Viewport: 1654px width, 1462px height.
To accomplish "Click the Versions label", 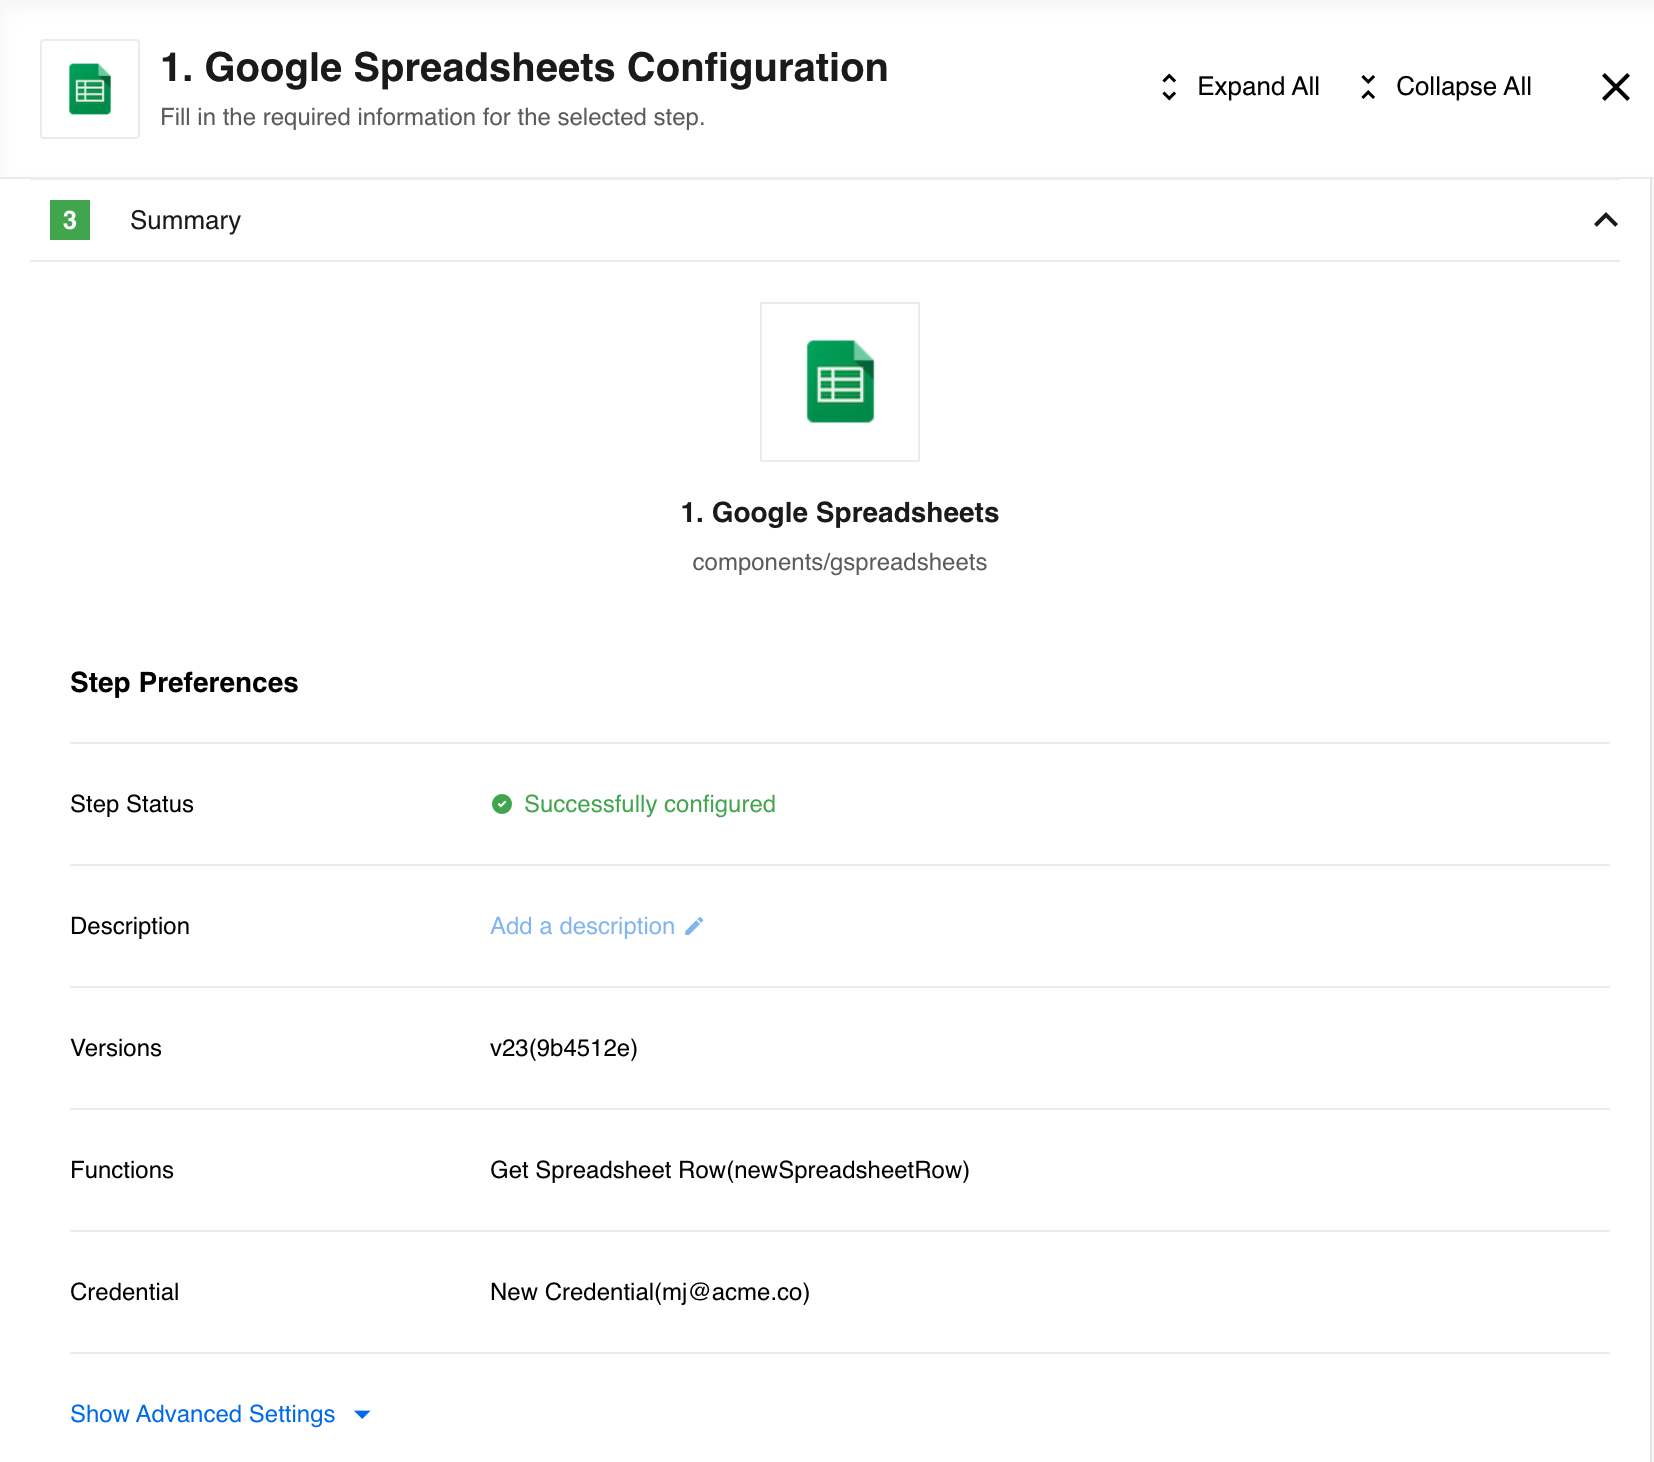I will [116, 1048].
